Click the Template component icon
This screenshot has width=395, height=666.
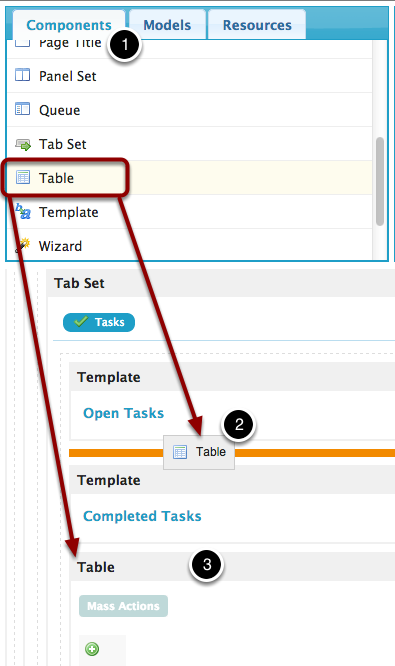(23, 211)
